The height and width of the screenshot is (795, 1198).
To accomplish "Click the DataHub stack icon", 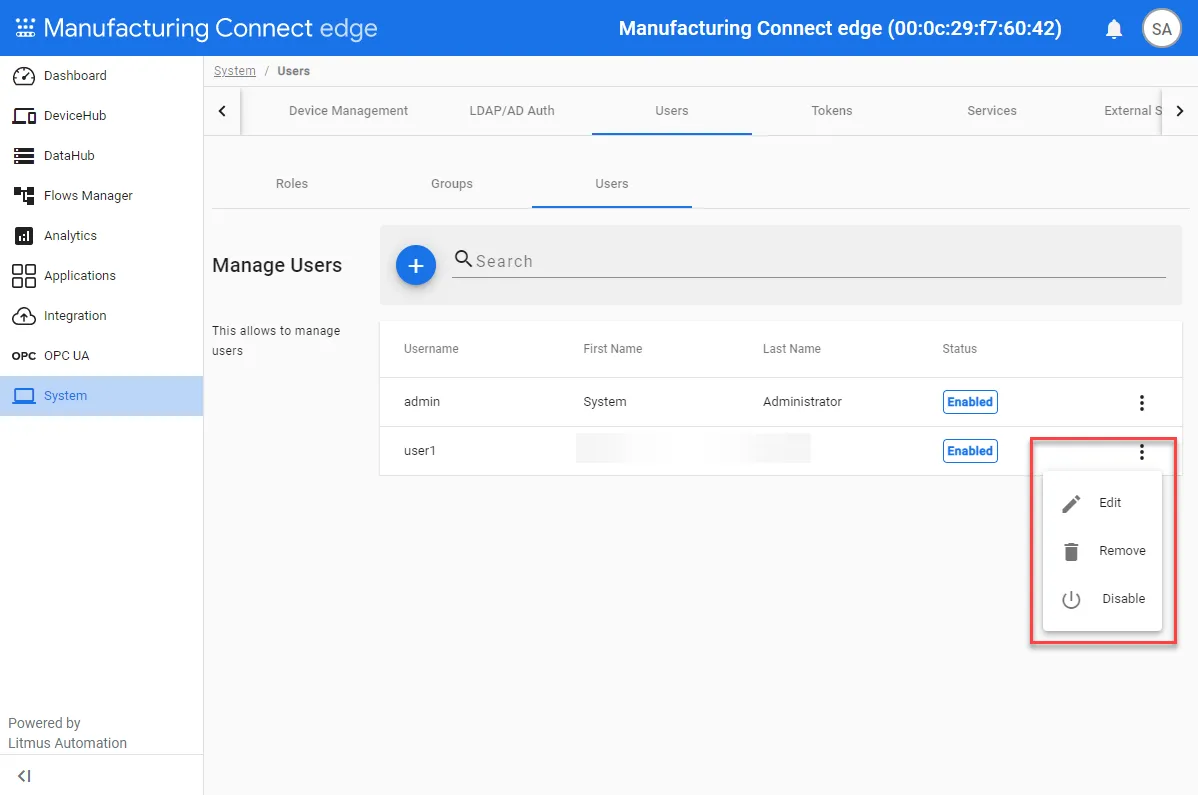I will pos(24,156).
